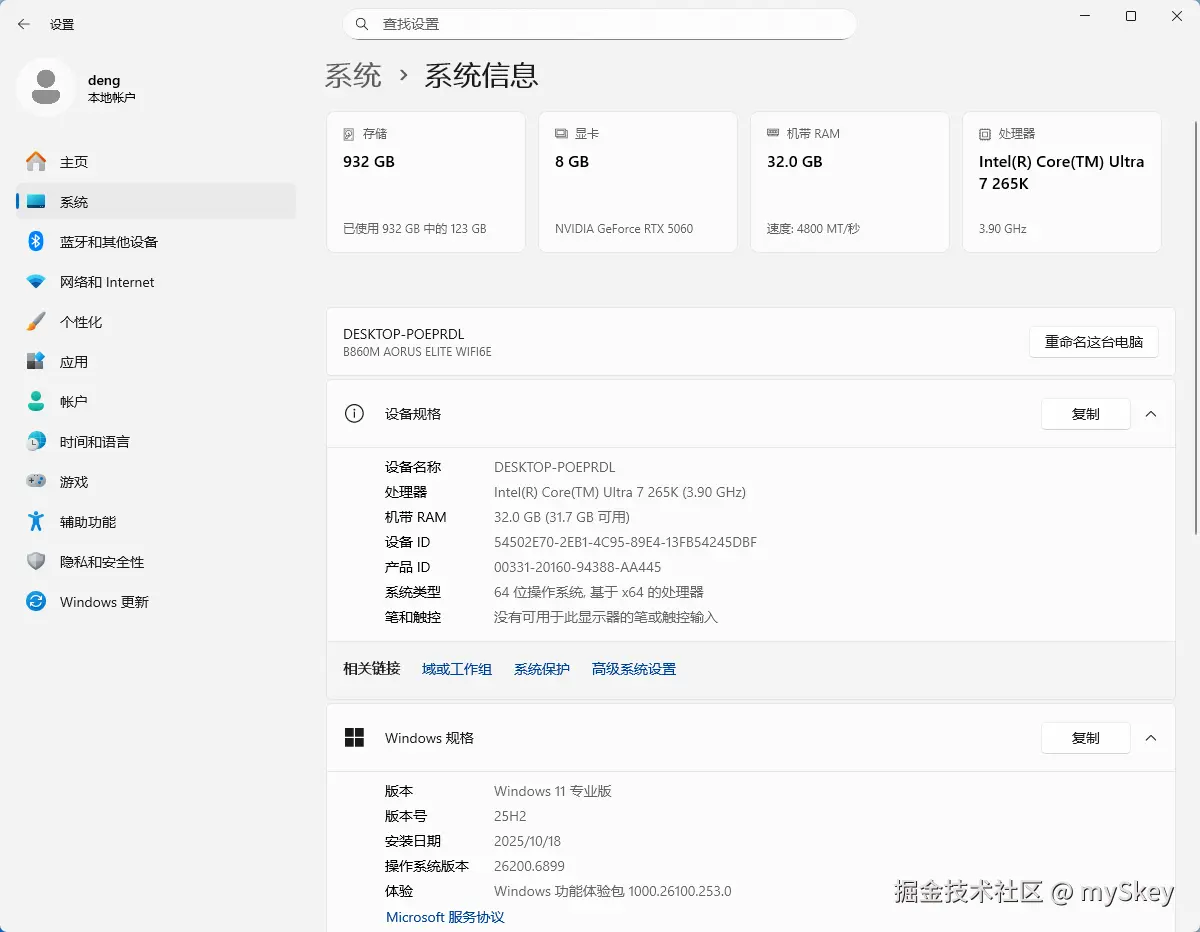Select the OS build 26200.6899 text
Screen dimensions: 1200x932
[529, 866]
